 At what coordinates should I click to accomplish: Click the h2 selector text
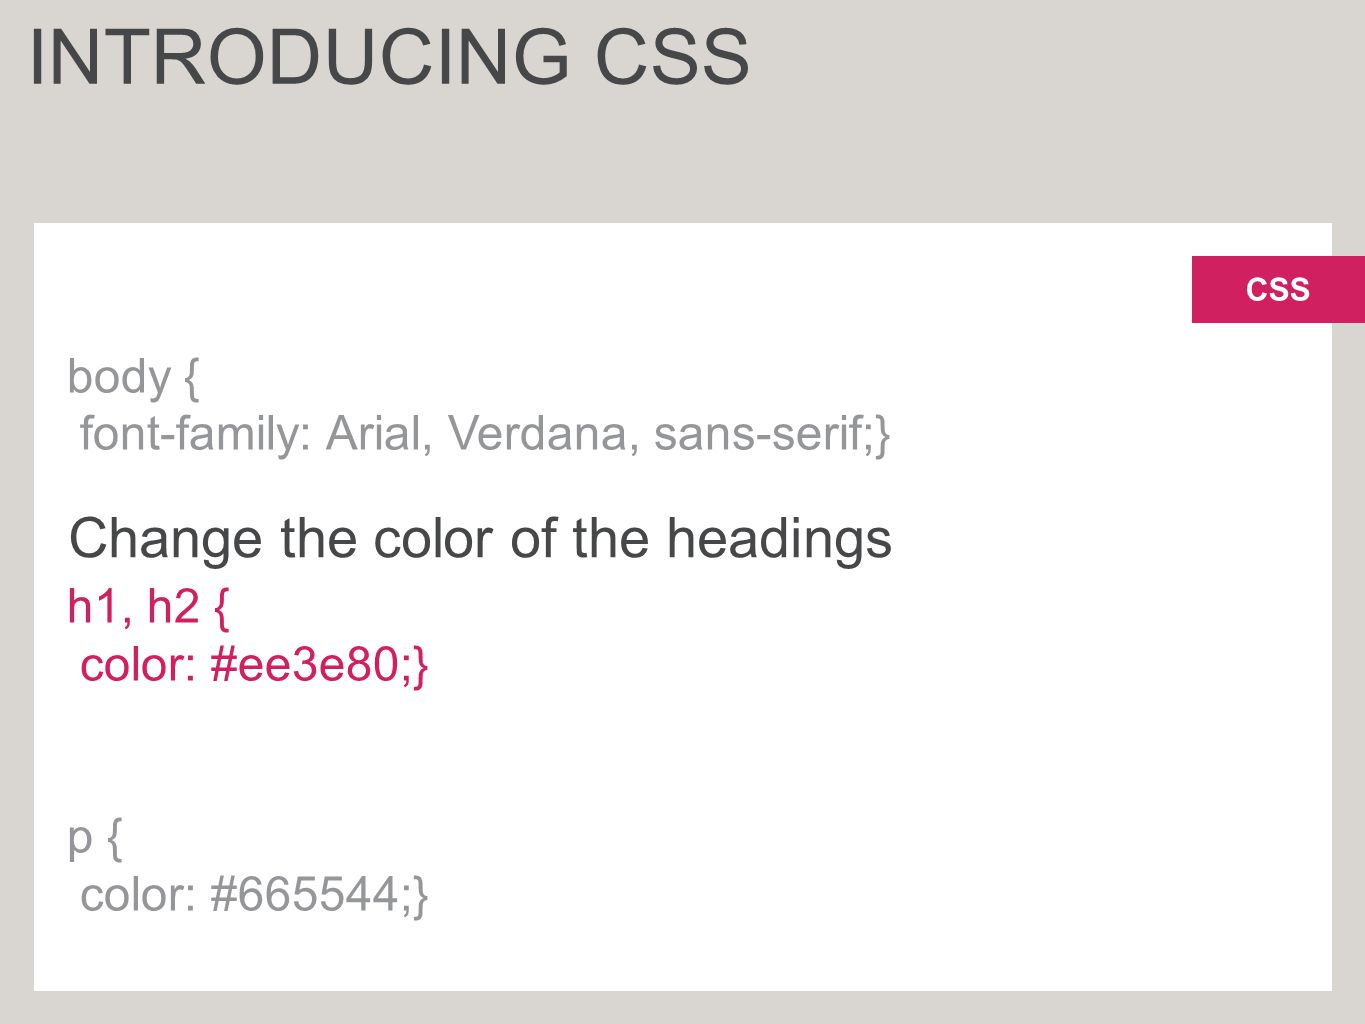(173, 607)
